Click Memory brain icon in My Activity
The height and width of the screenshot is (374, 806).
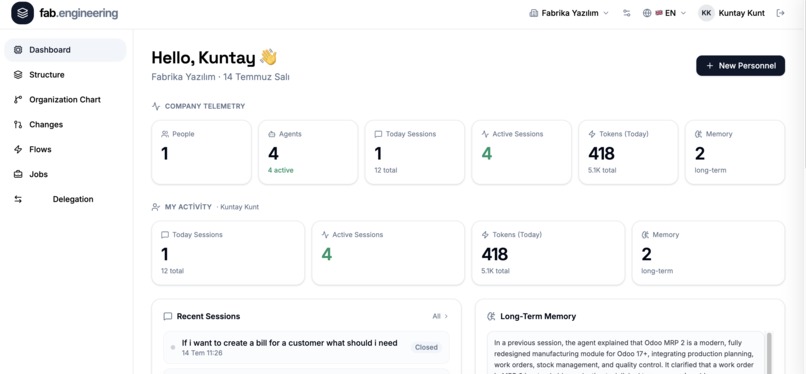pos(646,235)
